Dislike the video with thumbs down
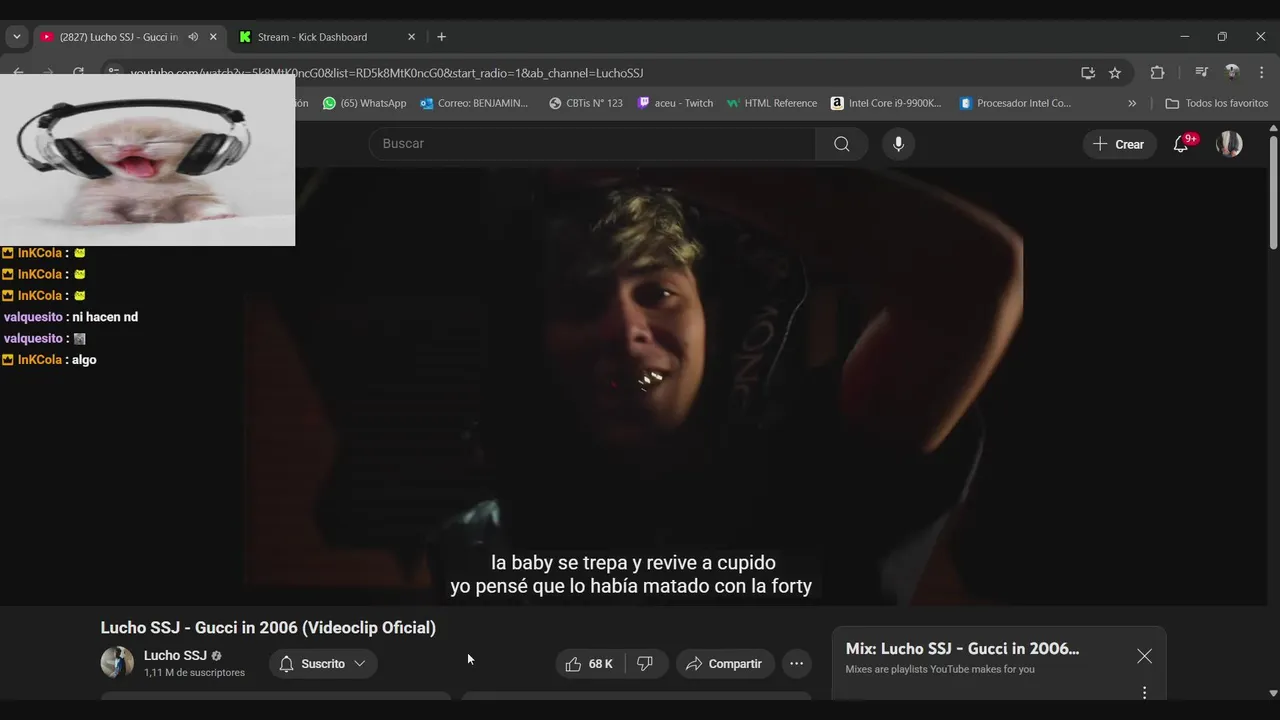 [x=646, y=664]
